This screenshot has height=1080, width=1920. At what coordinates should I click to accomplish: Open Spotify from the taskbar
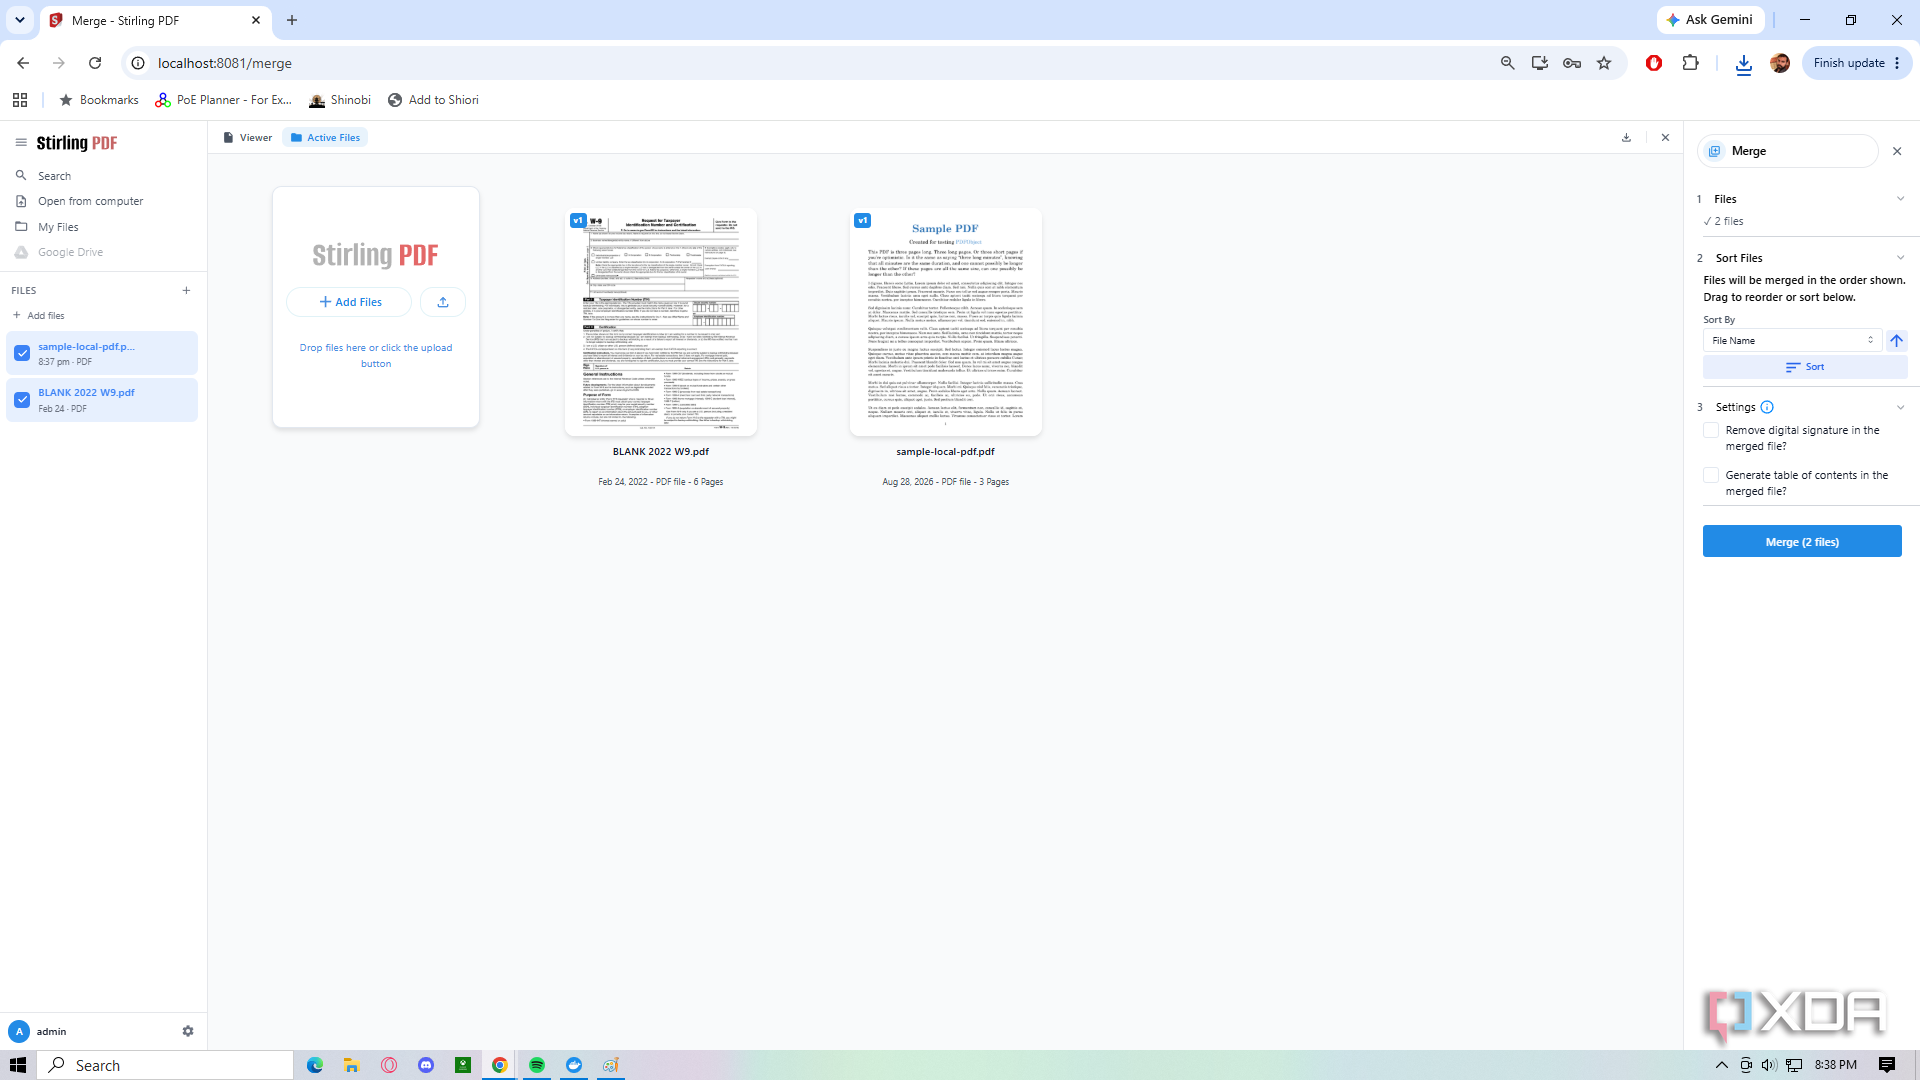[x=537, y=1065]
